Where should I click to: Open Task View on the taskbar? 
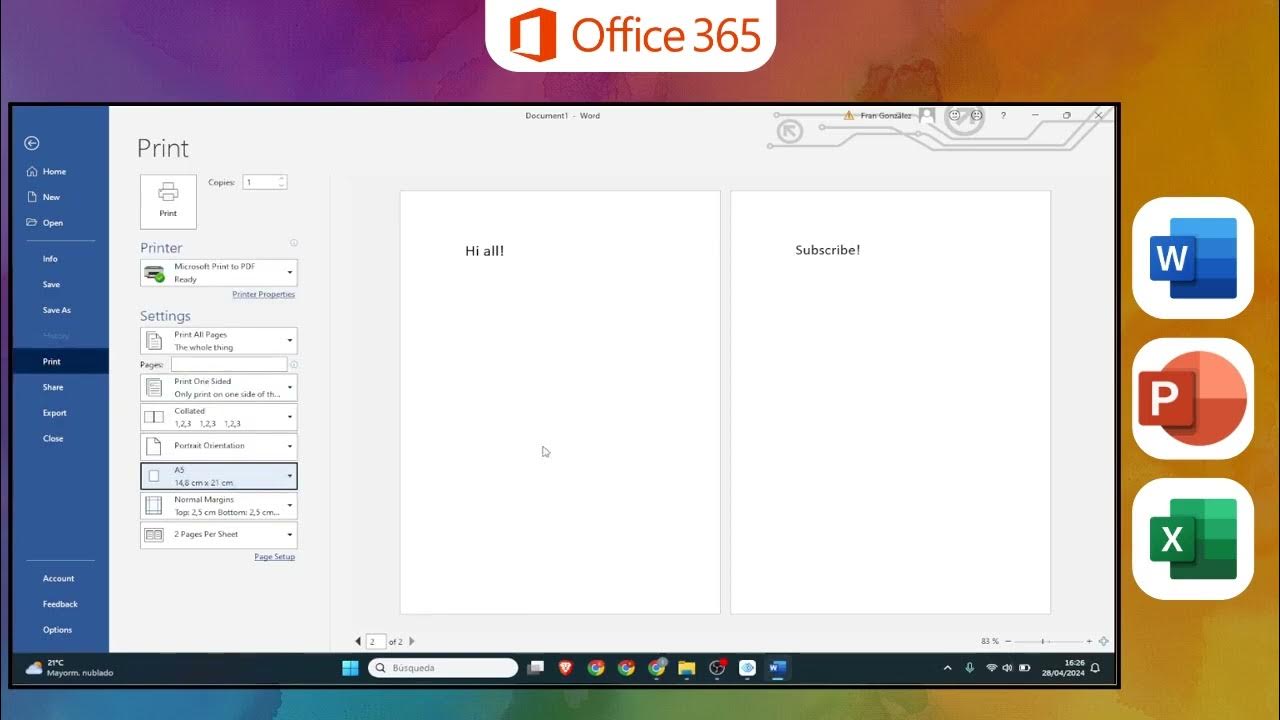[x=536, y=668]
